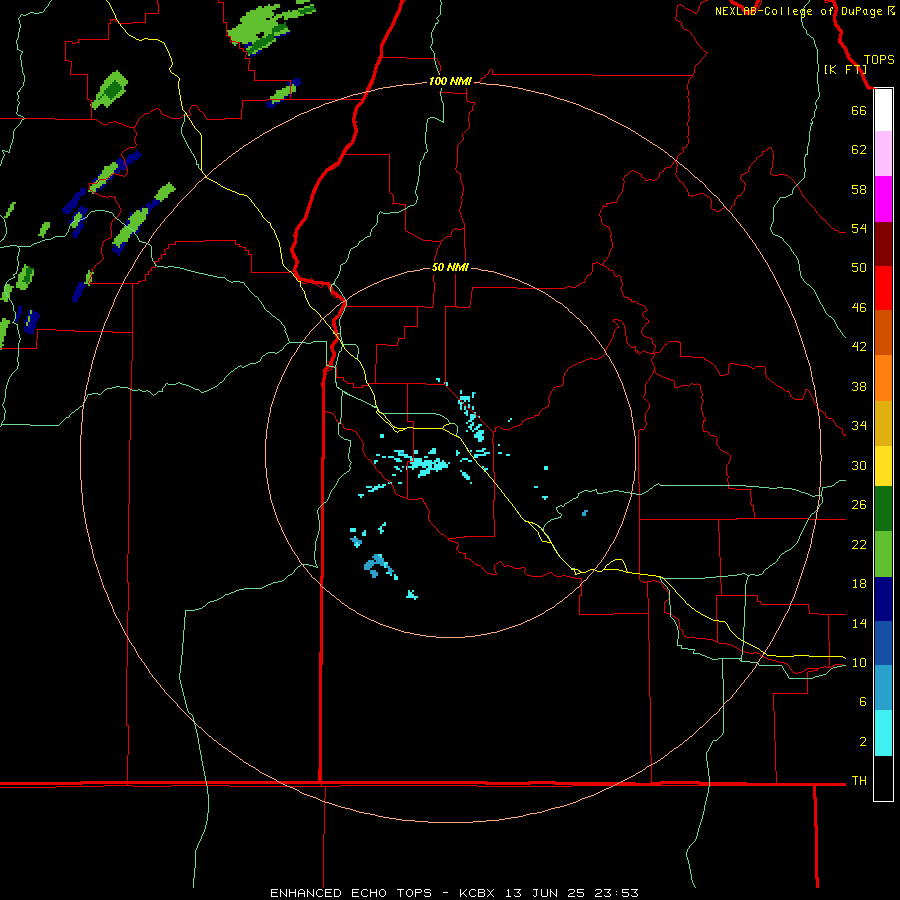
Task: Click the yellow legend swatch
Action: pos(883,466)
